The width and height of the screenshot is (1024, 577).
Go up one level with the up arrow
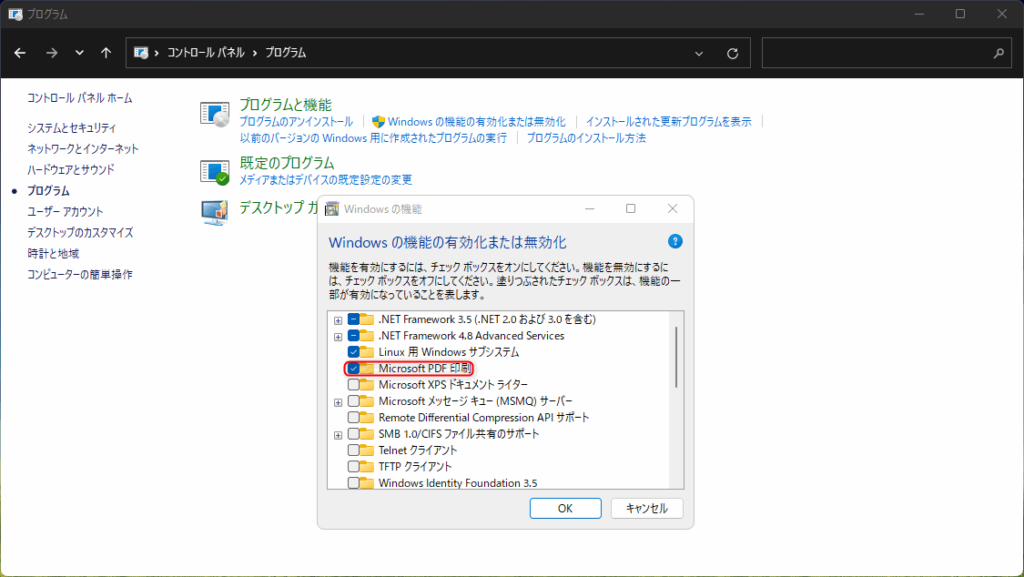pyautogui.click(x=106, y=53)
